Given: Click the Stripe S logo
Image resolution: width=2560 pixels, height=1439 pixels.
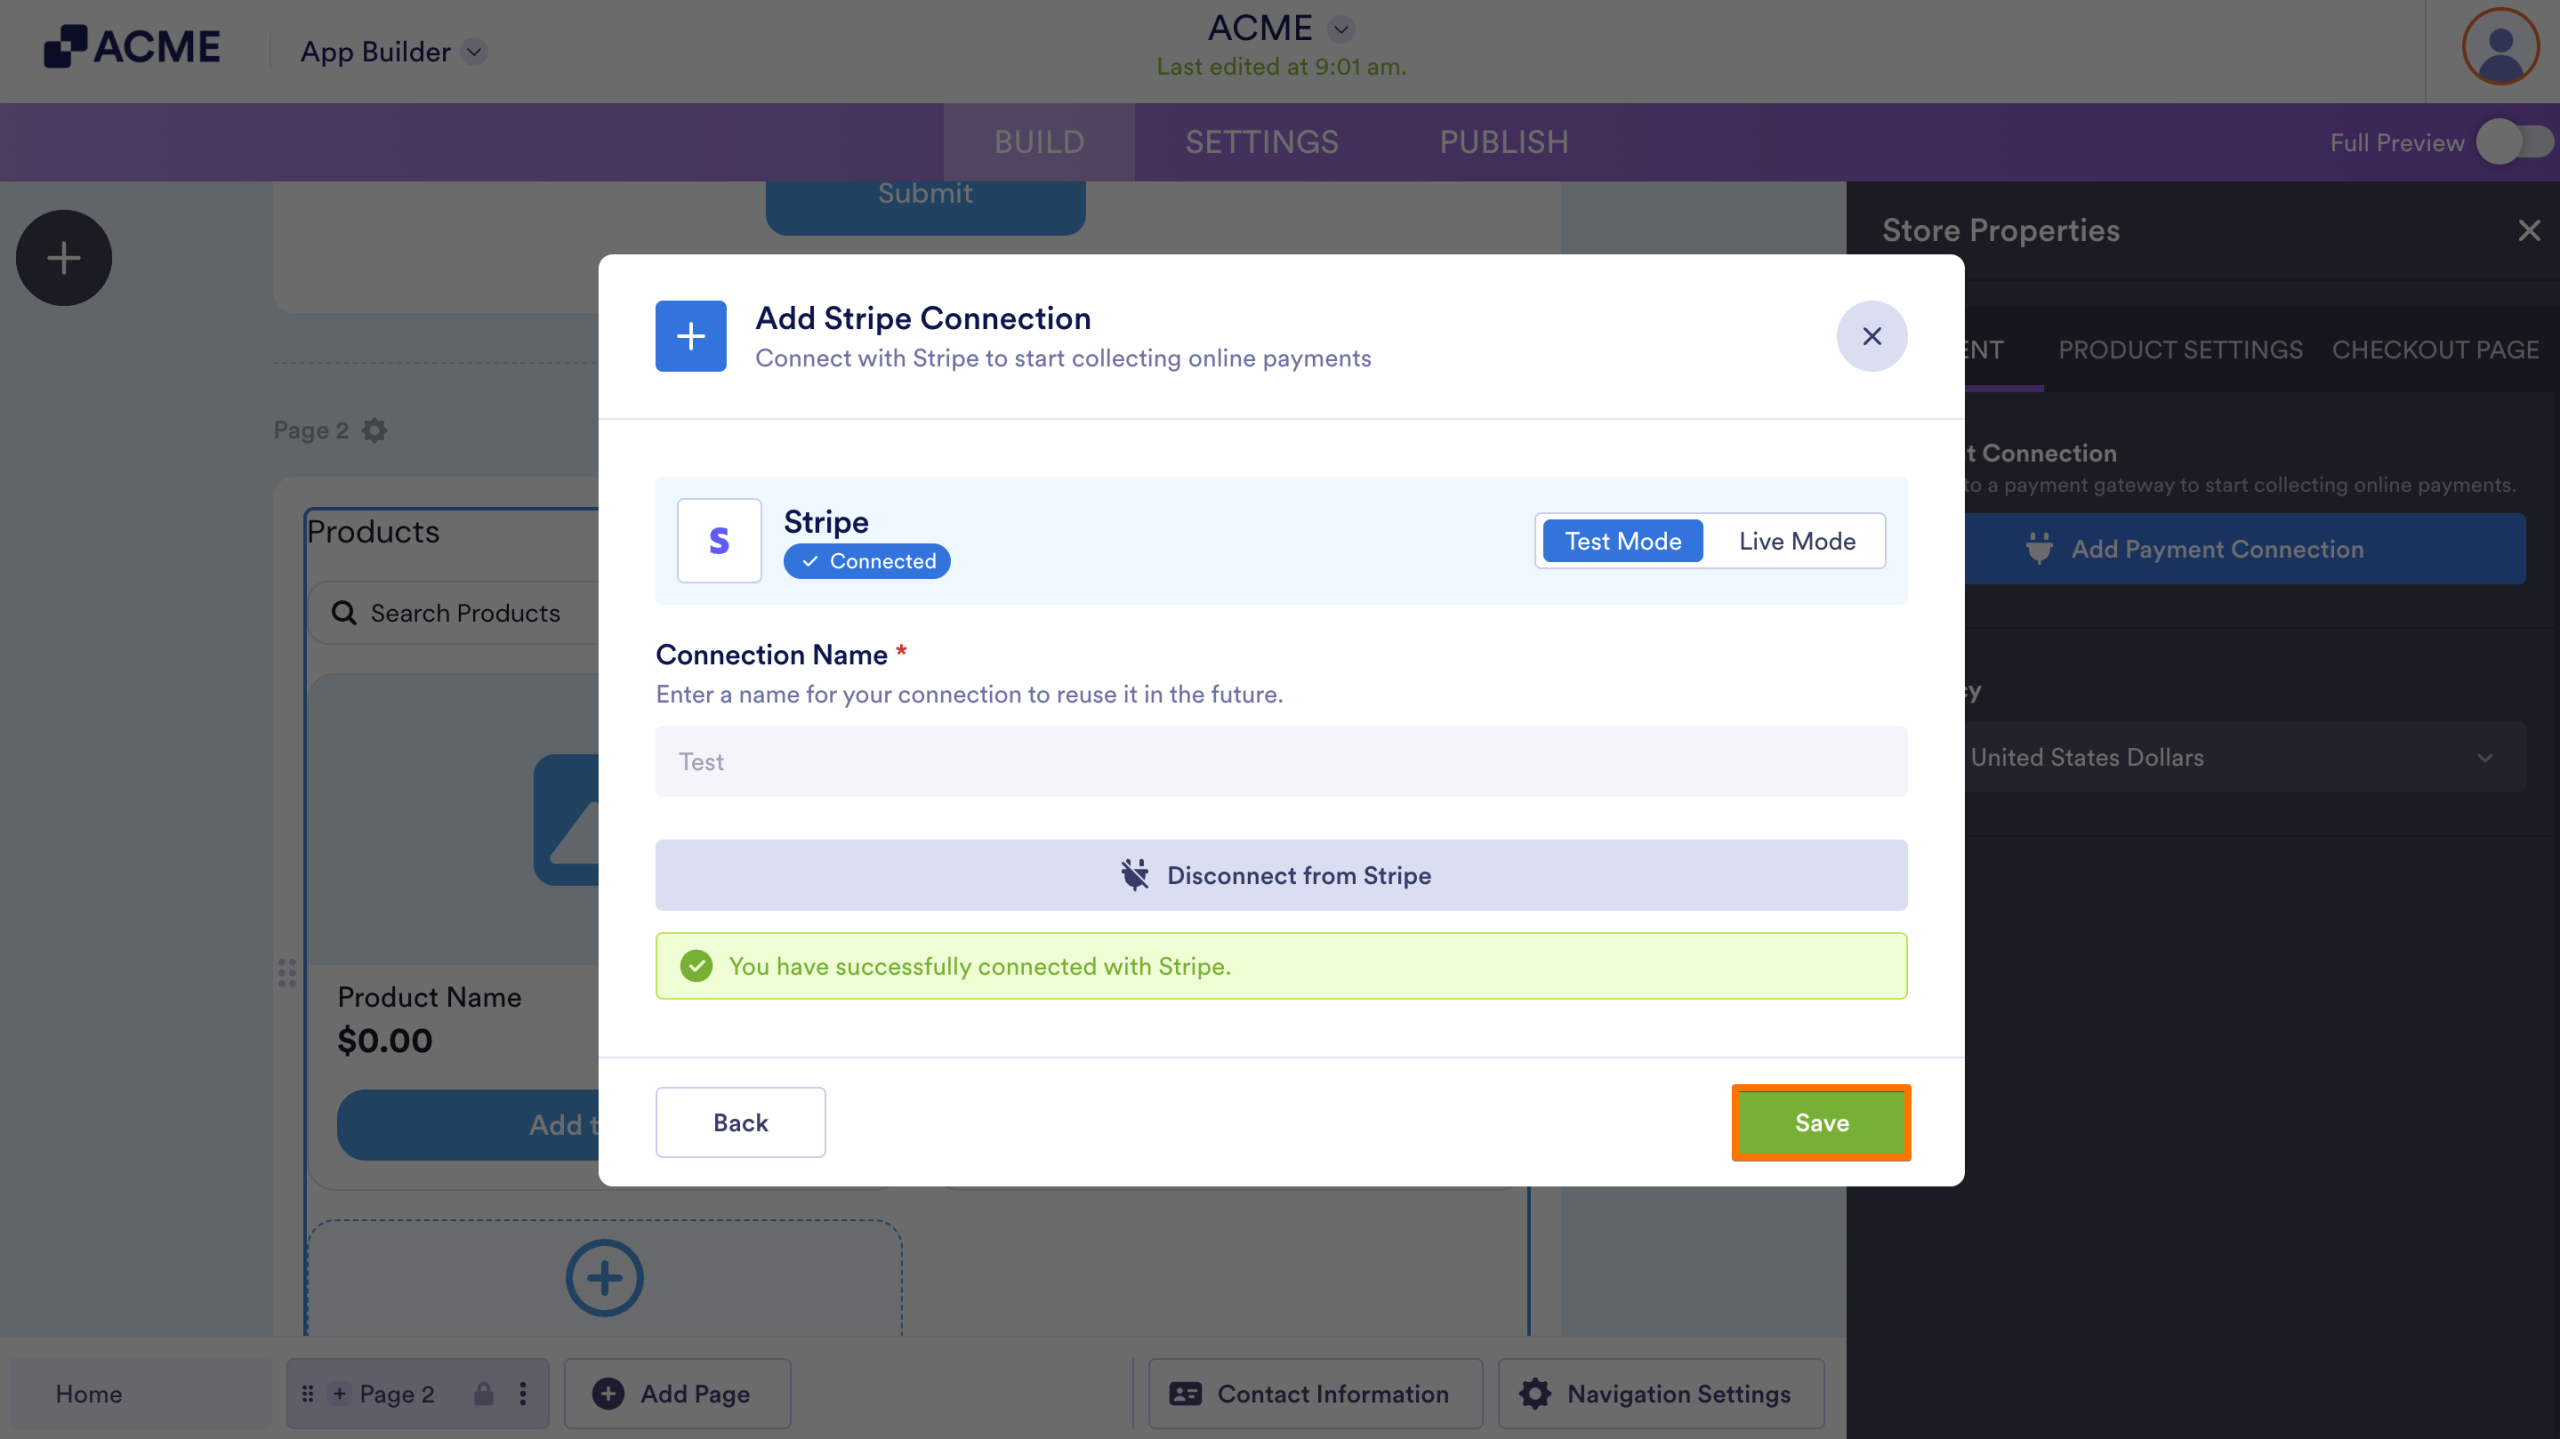Looking at the screenshot, I should click(719, 541).
